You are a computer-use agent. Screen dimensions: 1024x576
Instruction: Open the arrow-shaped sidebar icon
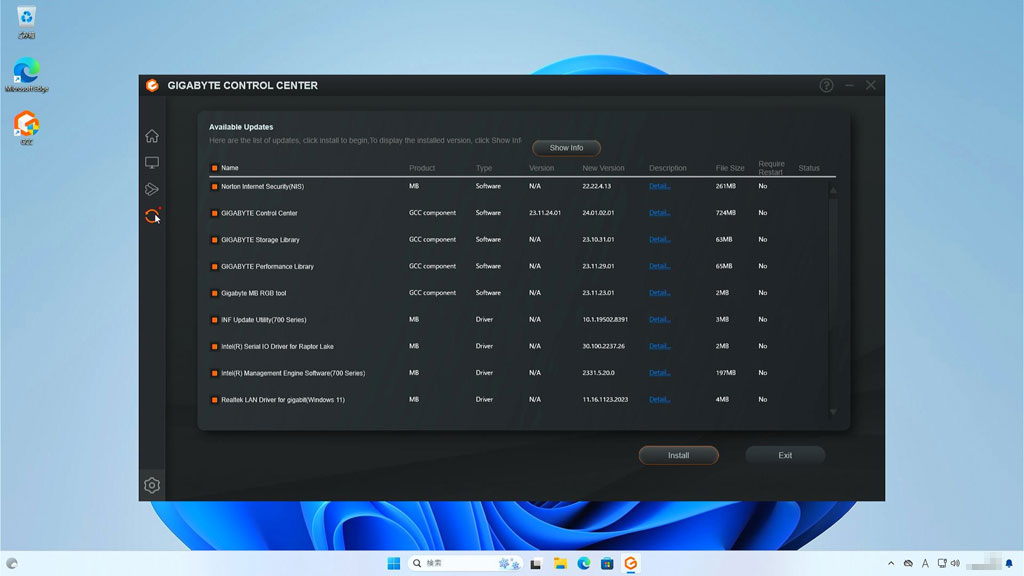(x=152, y=189)
